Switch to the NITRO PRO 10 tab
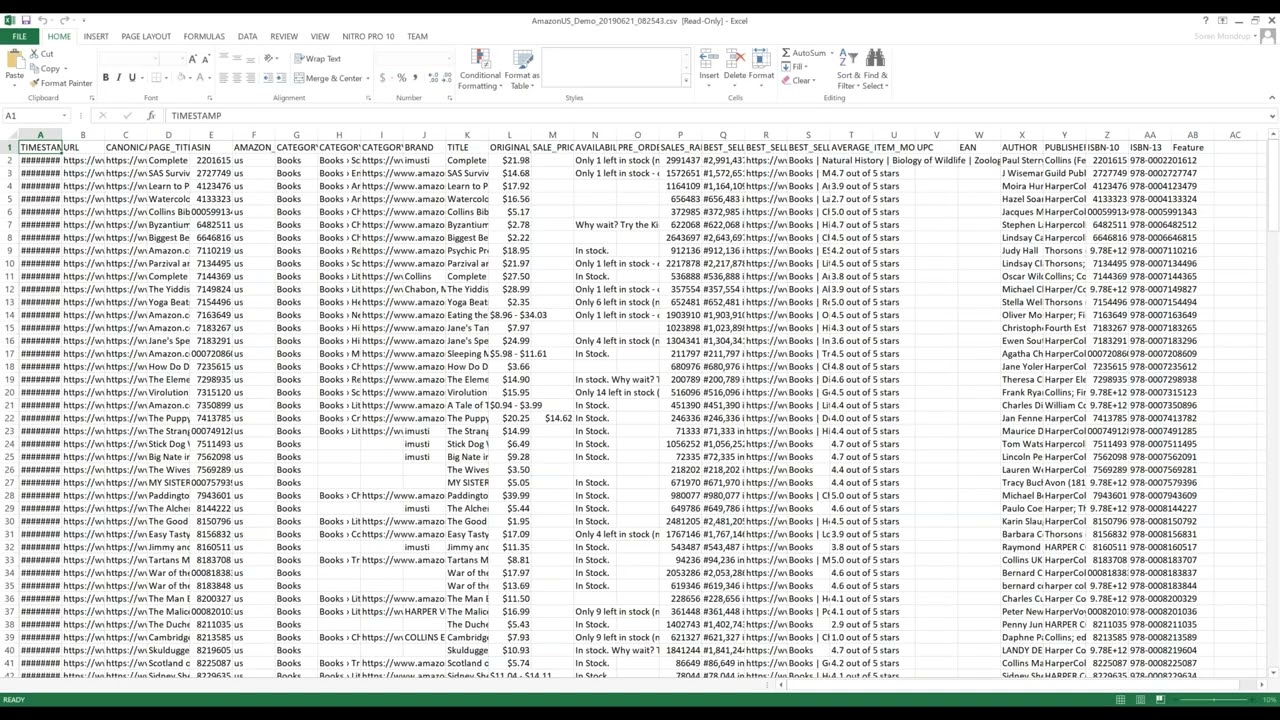This screenshot has height=720, width=1280. 368,37
